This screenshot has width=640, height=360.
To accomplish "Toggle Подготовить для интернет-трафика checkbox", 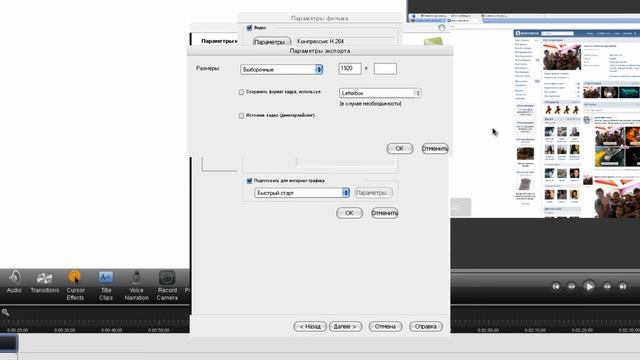I will [249, 181].
